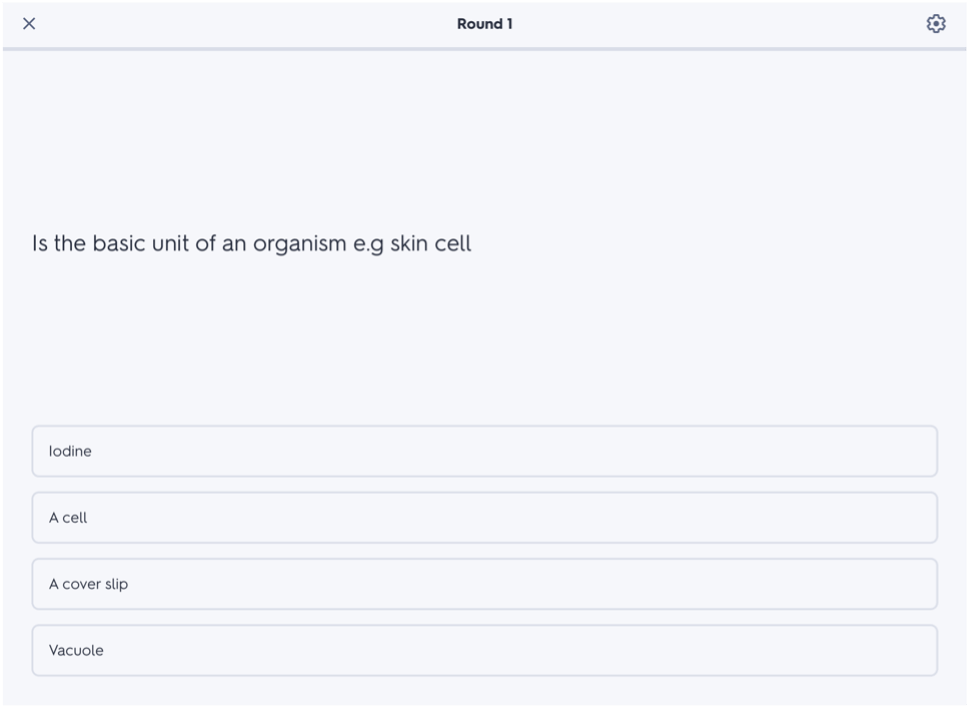
Task: Click the round progress bar under the header
Action: [484, 49]
